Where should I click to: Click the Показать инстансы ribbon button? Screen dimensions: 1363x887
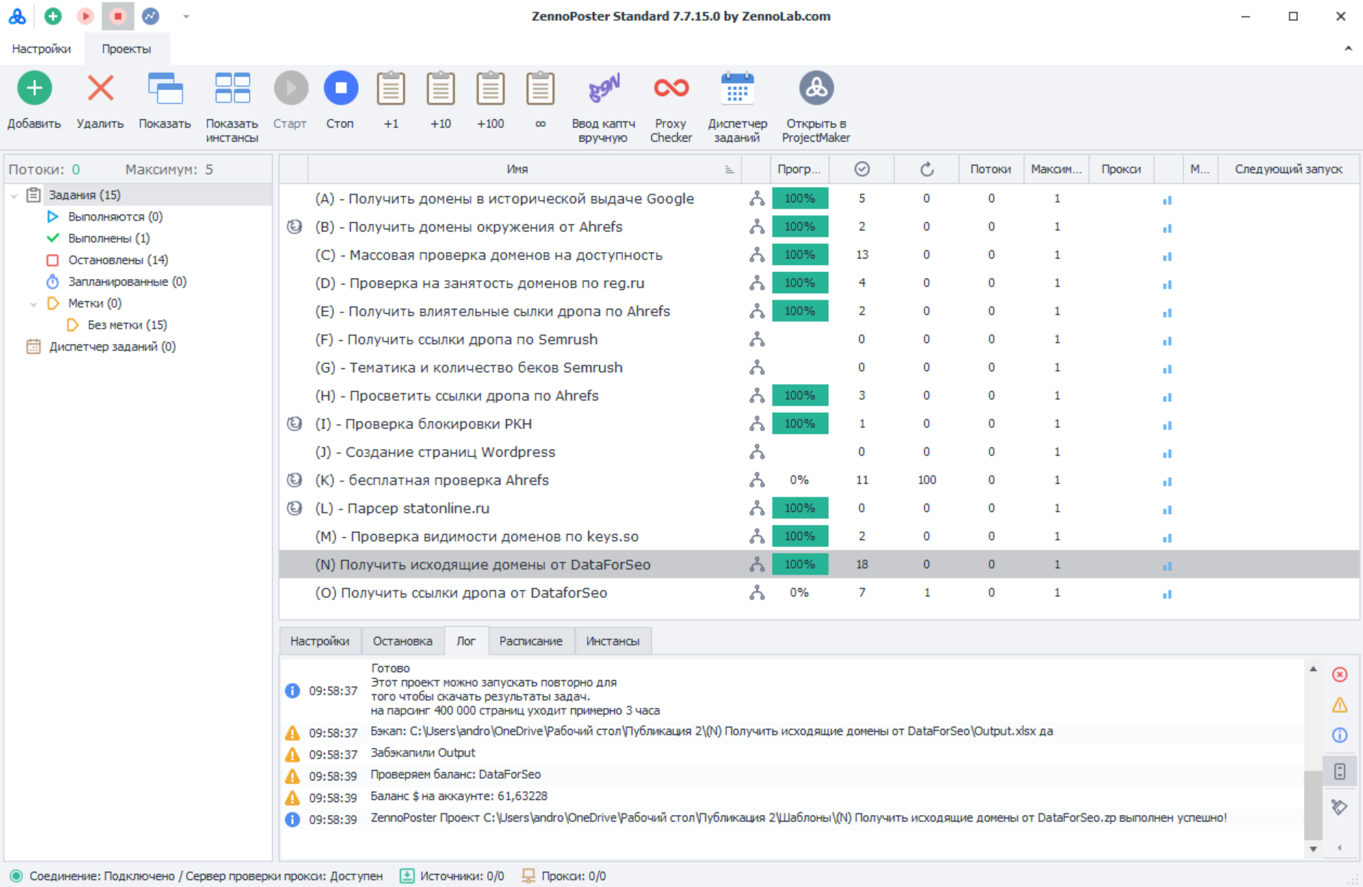232,108
